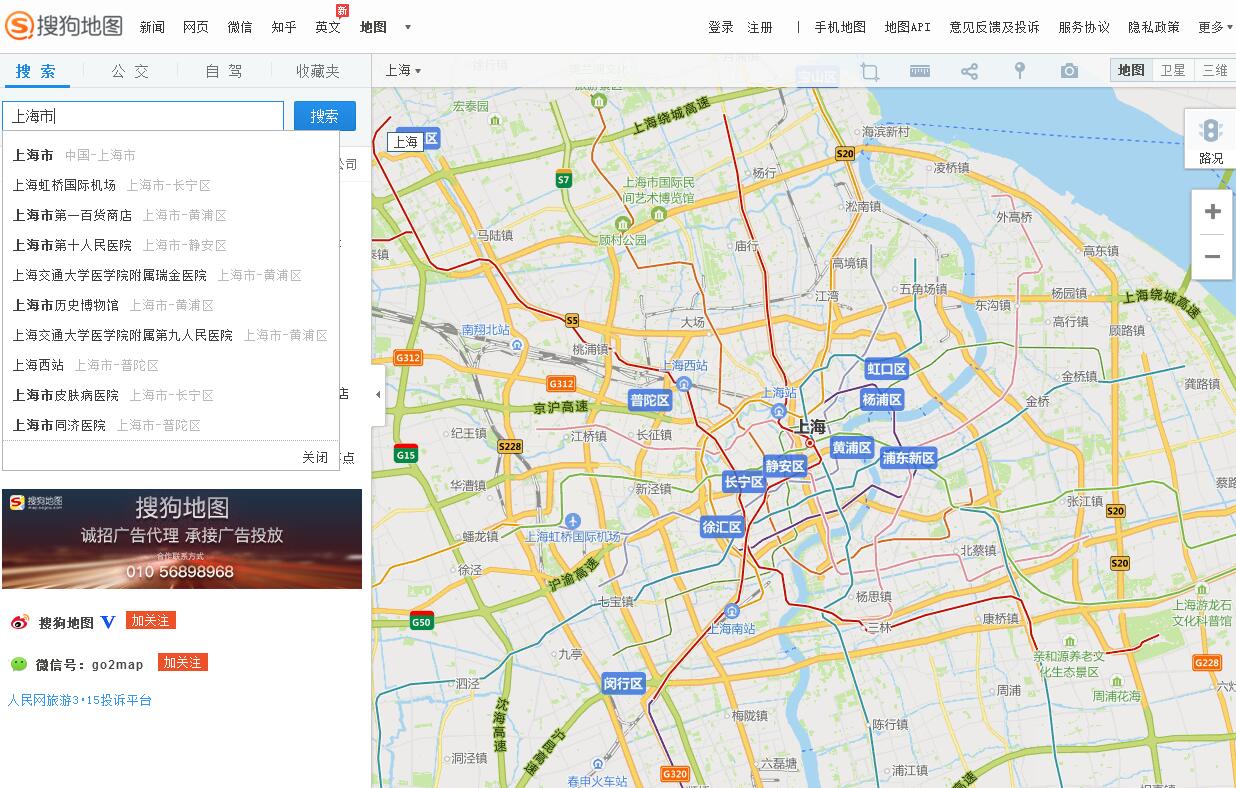Click the map marker pin tool
Viewport: 1236px width, 788px height.
pyautogui.click(x=1019, y=71)
